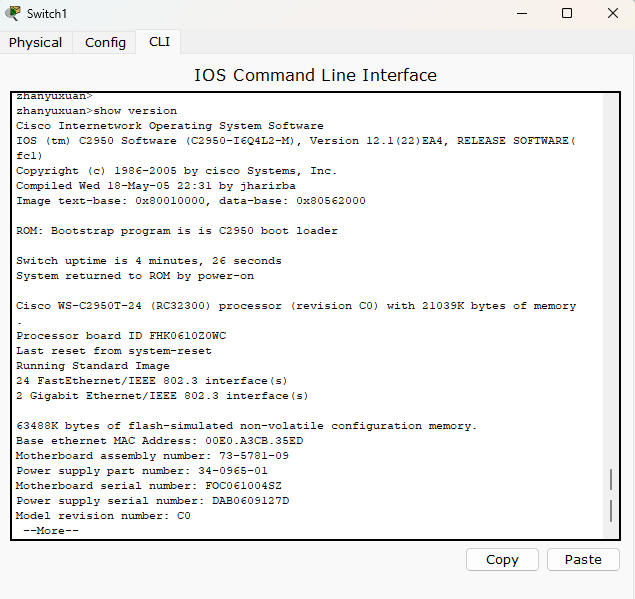
Task: Minimize the Switch1 window
Action: [x=522, y=13]
